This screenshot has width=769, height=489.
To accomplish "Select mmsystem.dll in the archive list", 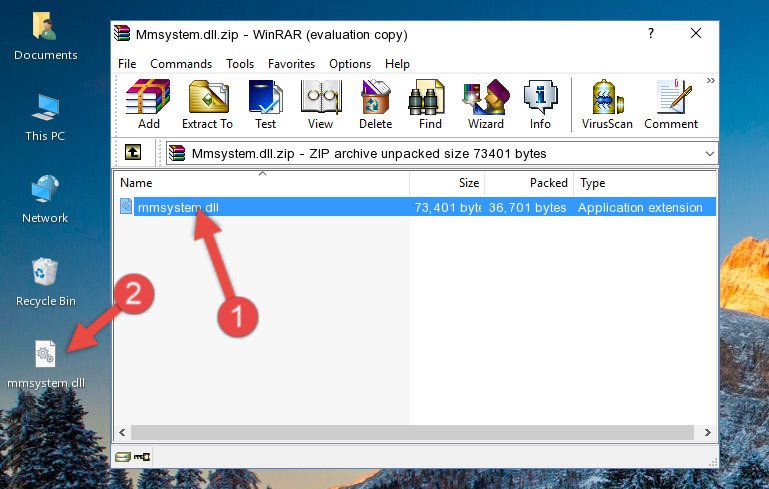I will (179, 207).
